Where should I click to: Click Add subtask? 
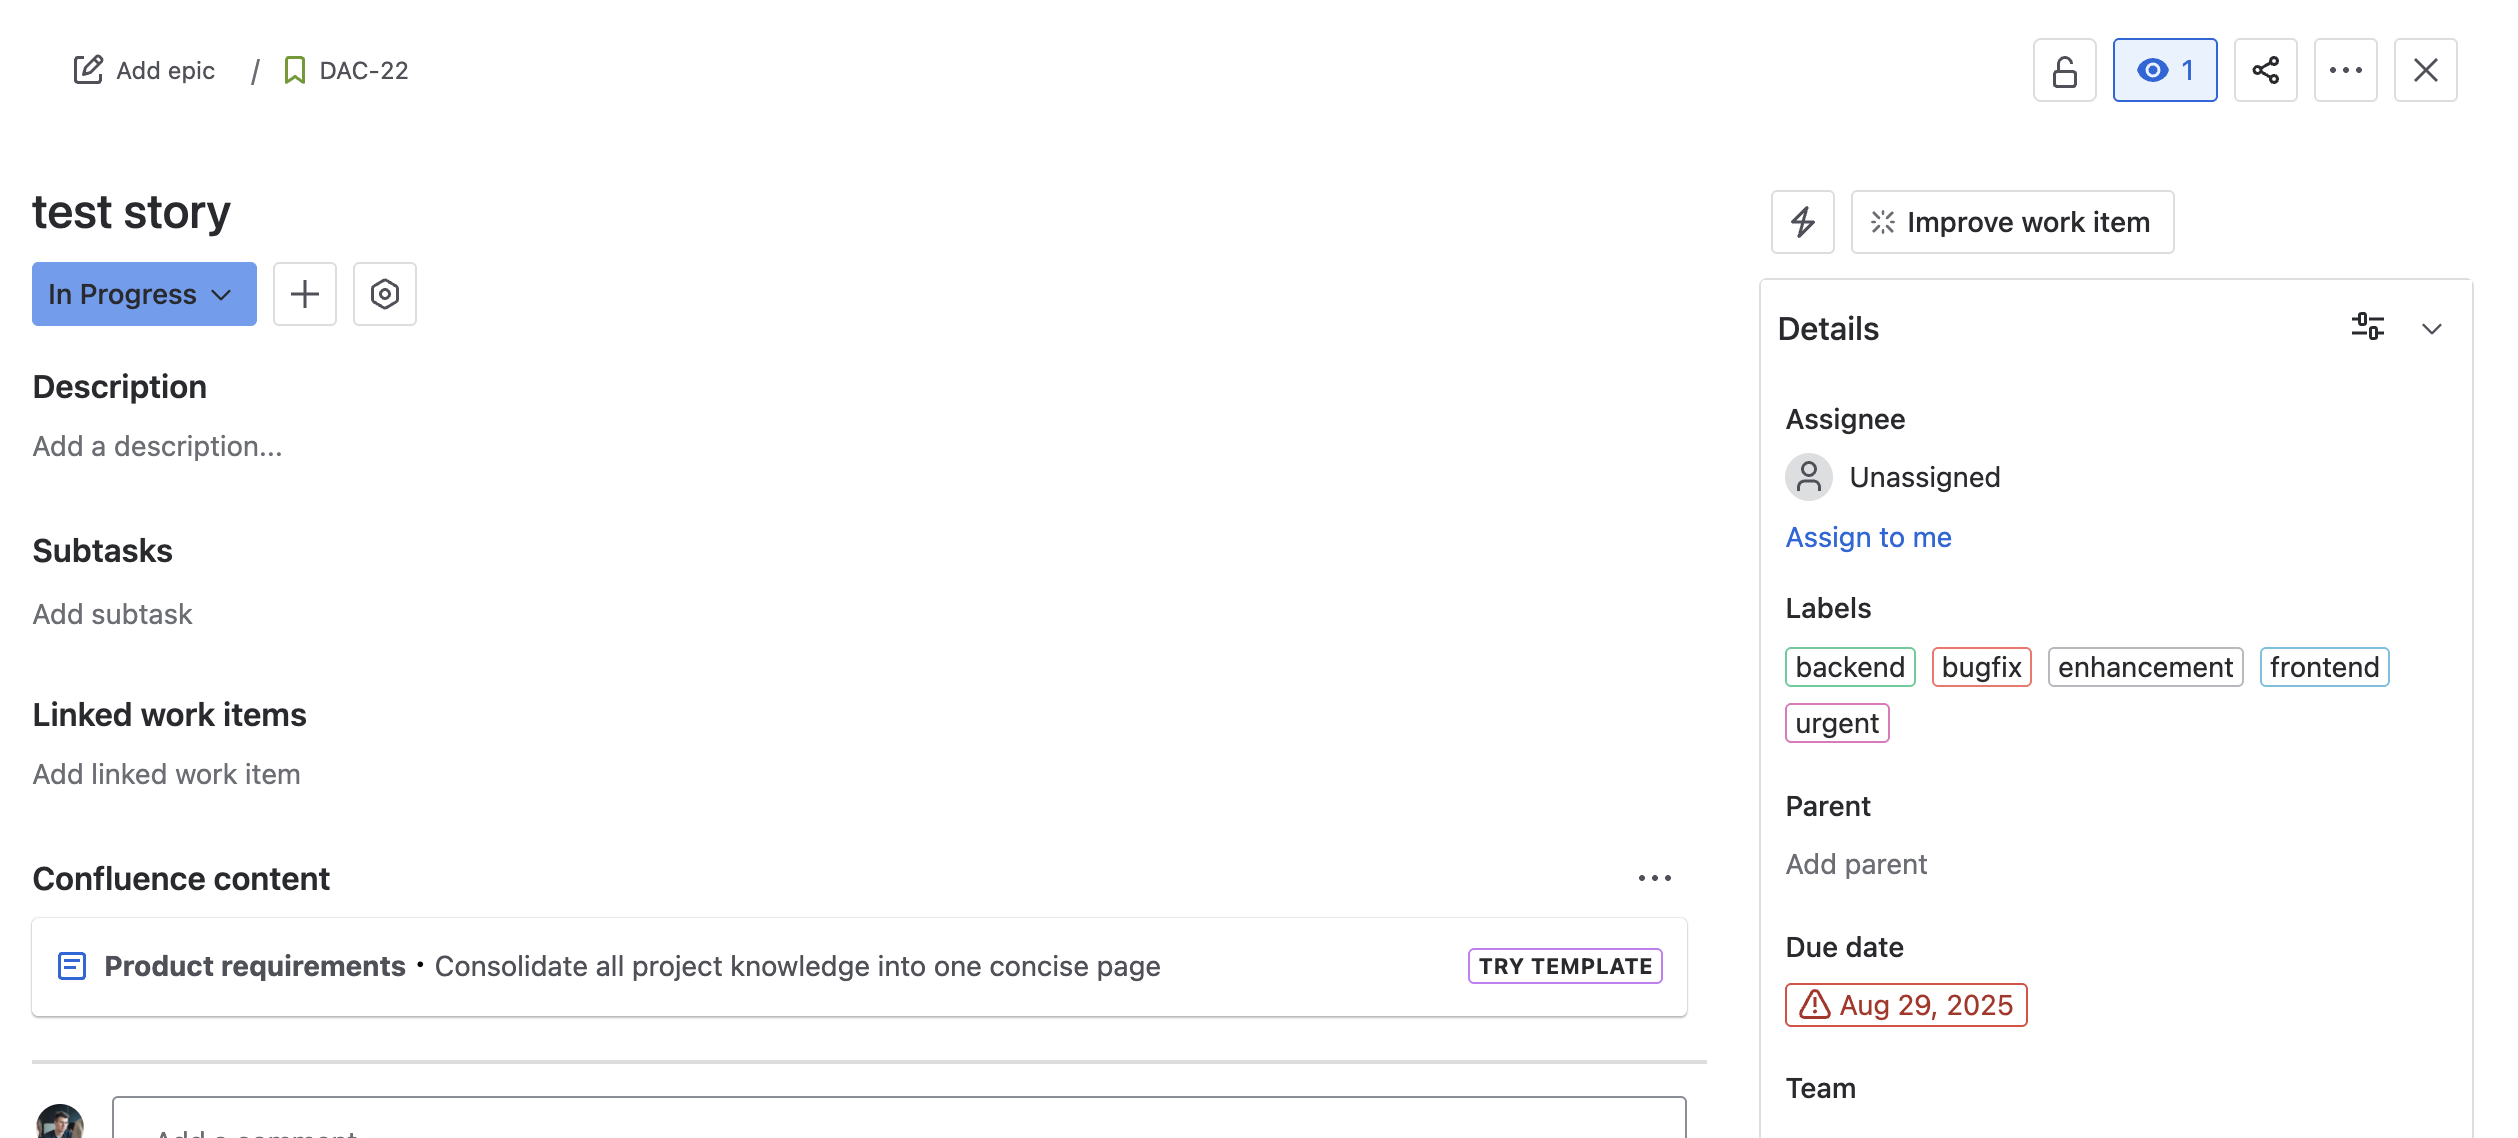click(x=112, y=614)
